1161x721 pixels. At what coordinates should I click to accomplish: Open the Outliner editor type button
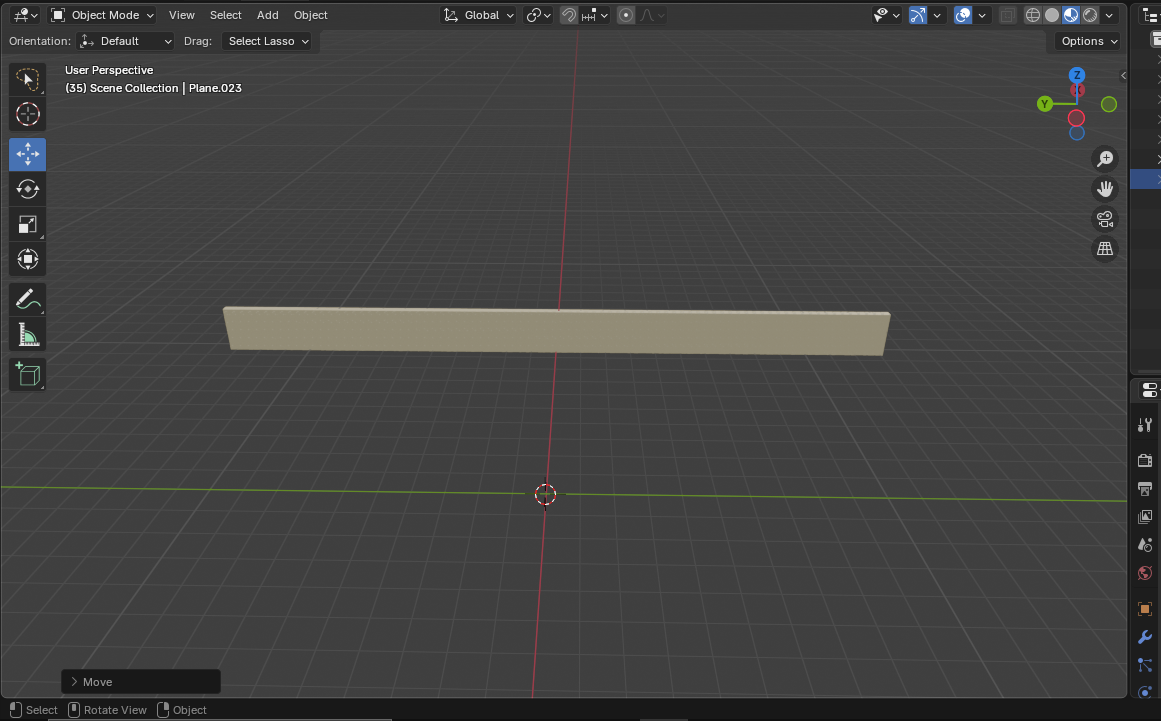[x=1149, y=15]
